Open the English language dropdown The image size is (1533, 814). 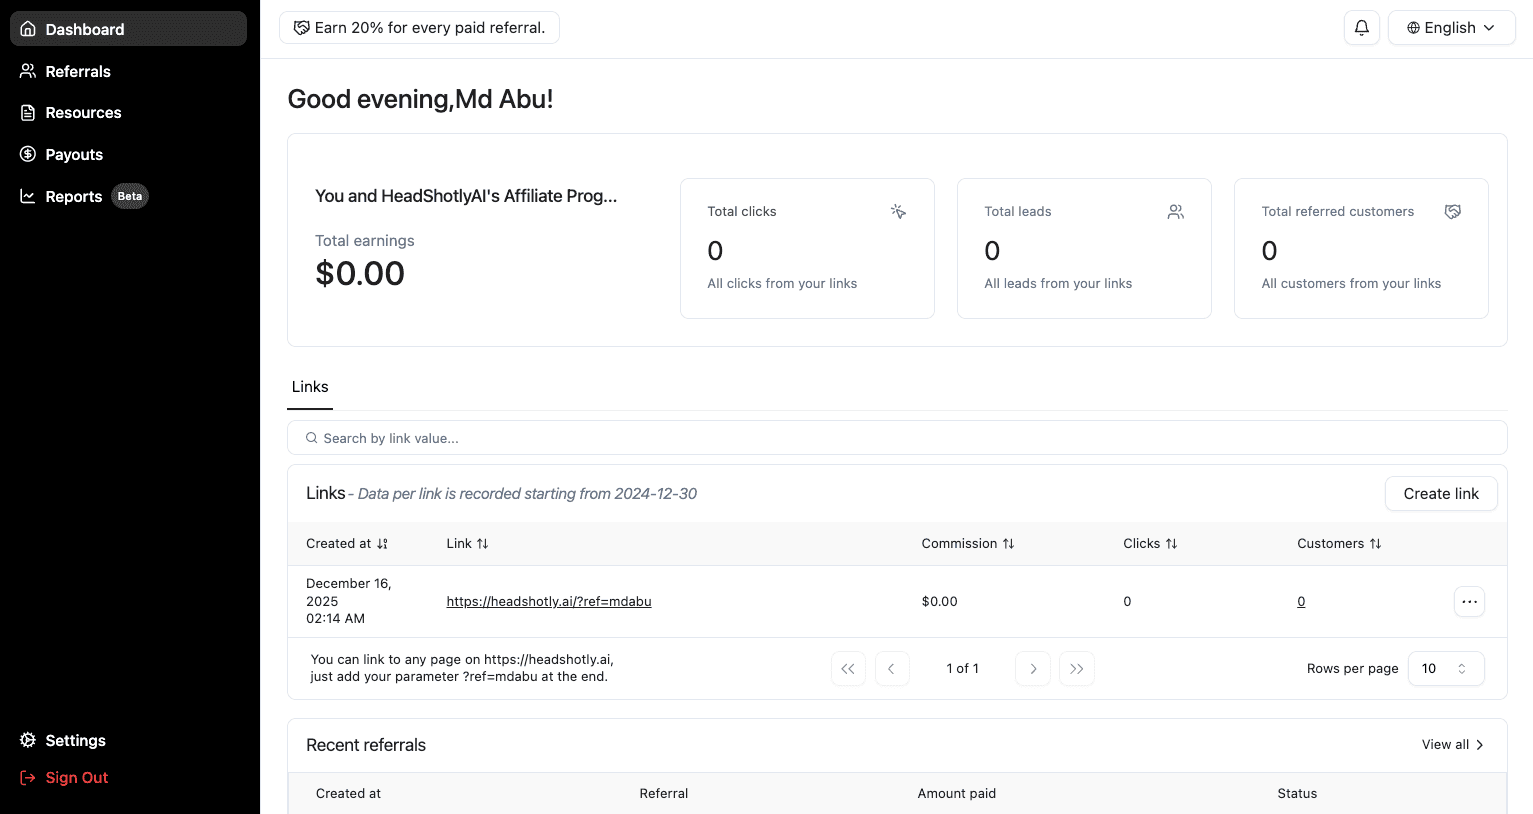coord(1450,28)
